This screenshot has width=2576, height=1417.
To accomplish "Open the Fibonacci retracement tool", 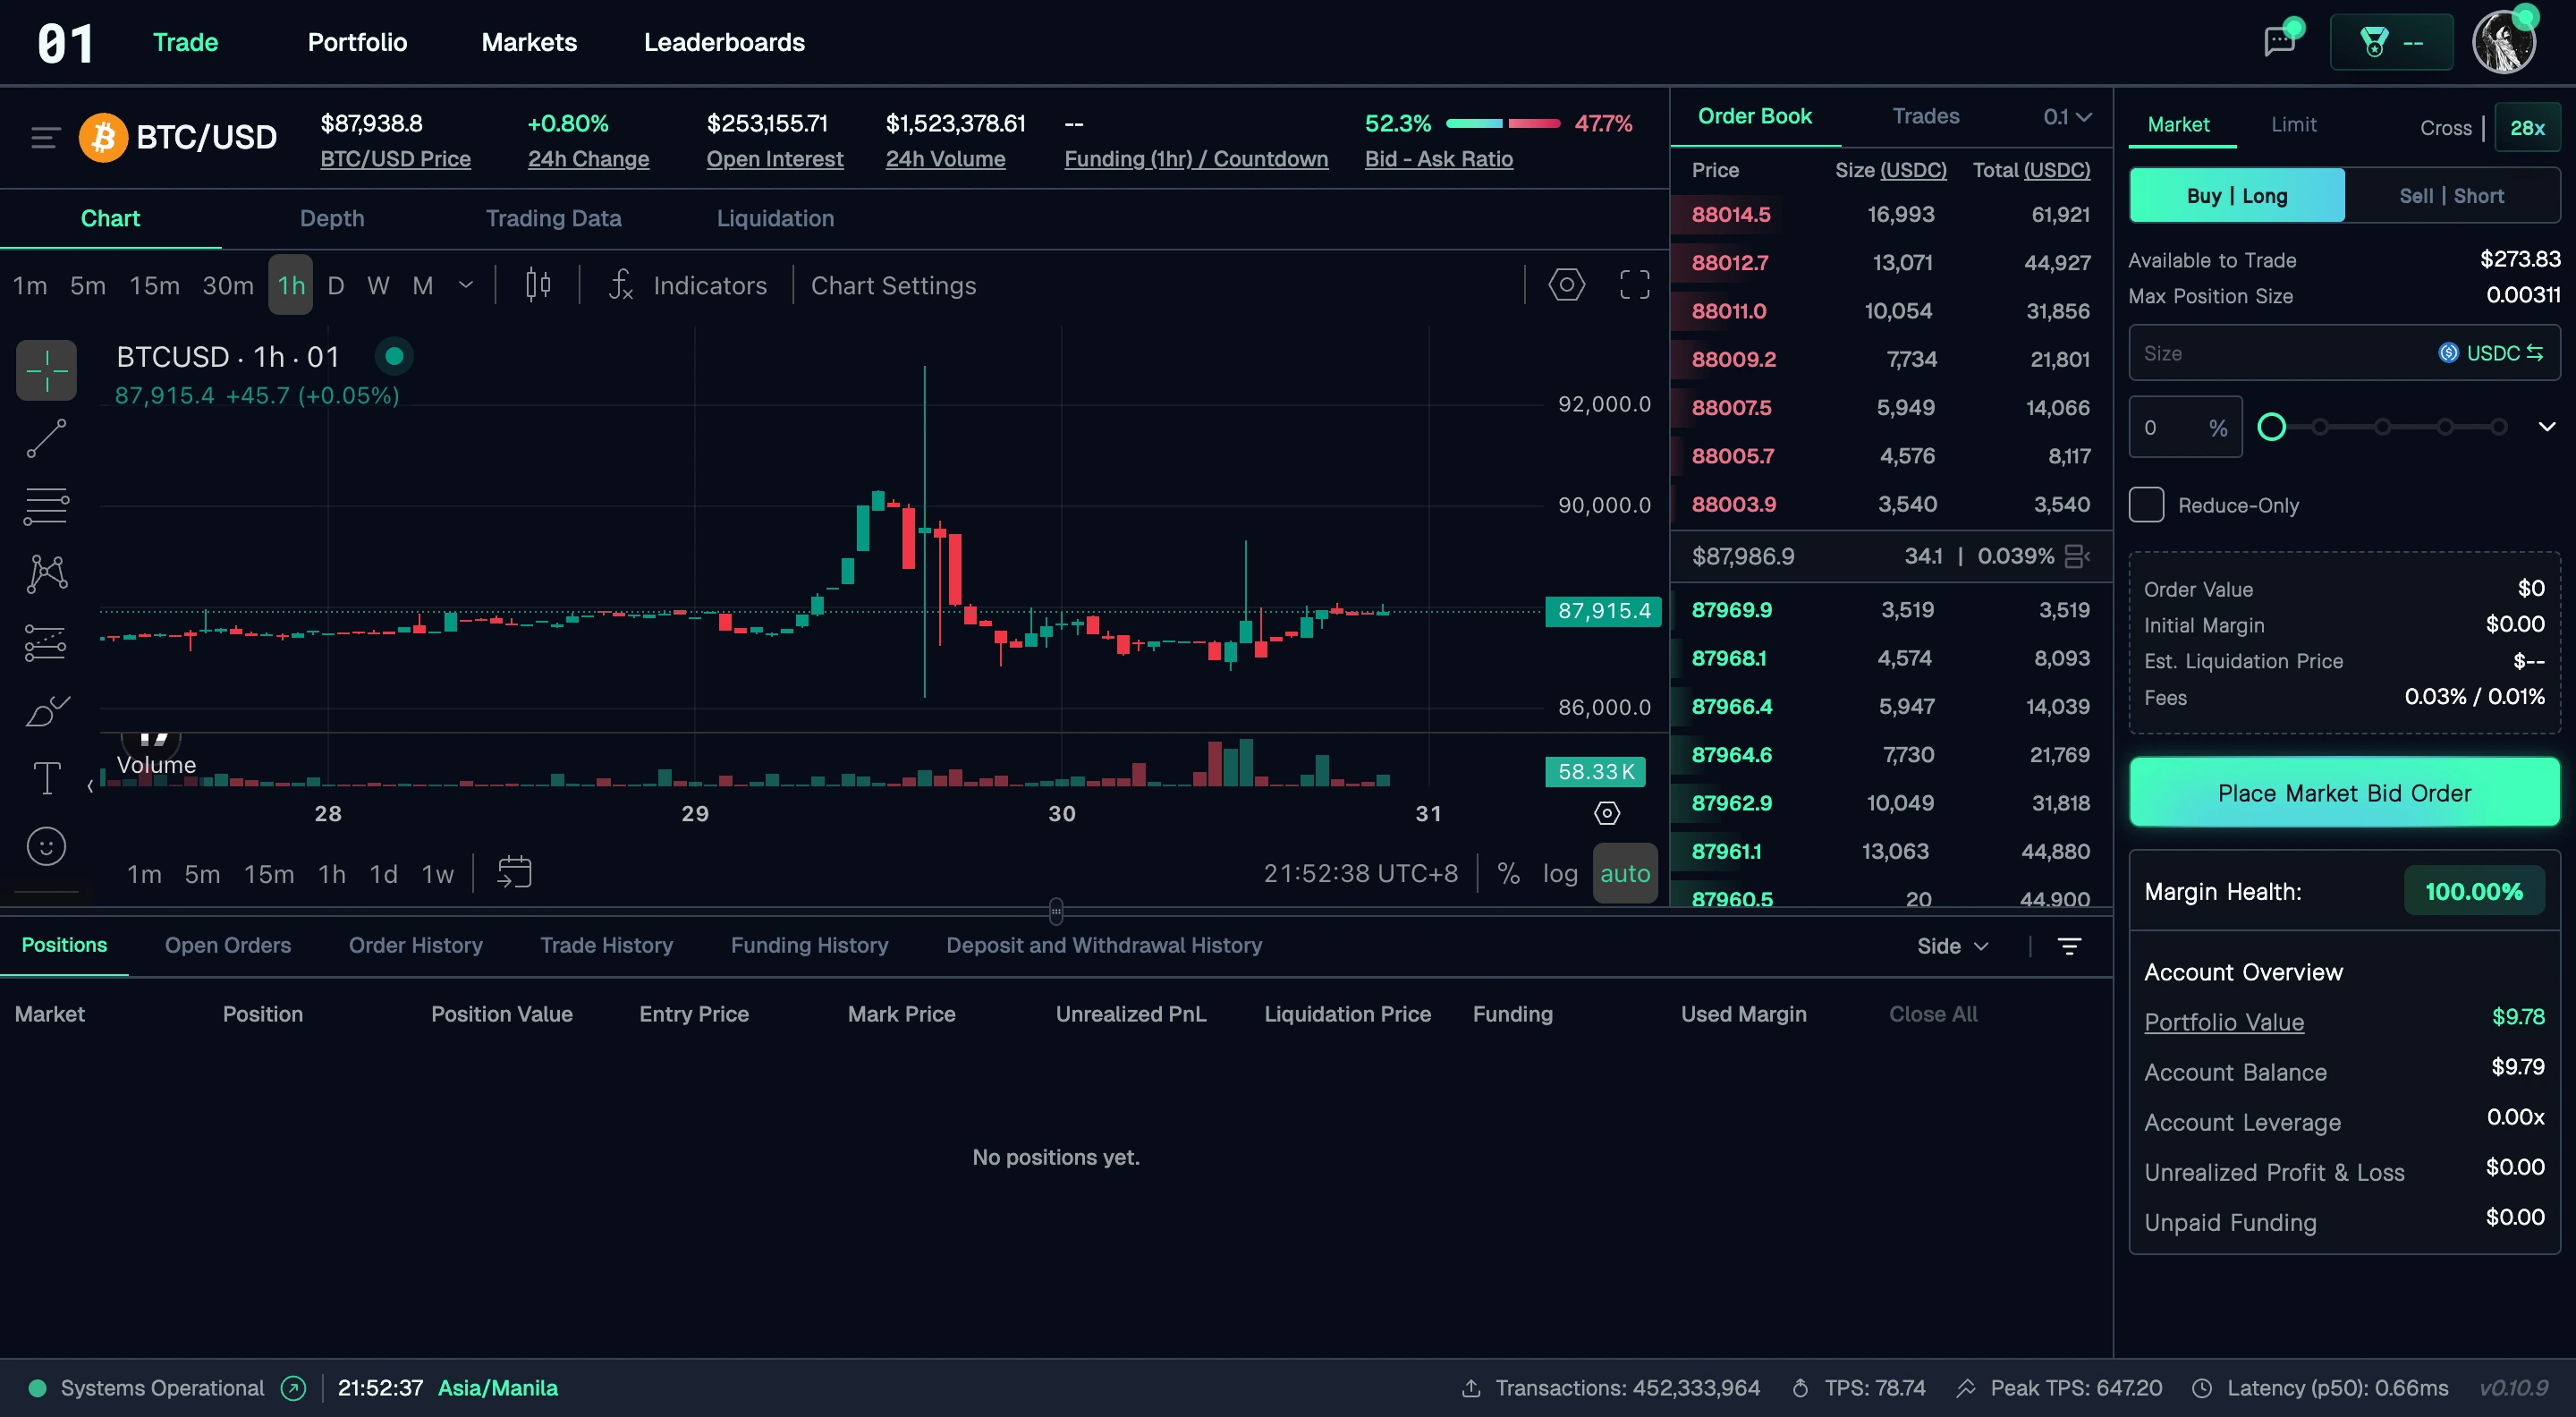I will point(46,506).
